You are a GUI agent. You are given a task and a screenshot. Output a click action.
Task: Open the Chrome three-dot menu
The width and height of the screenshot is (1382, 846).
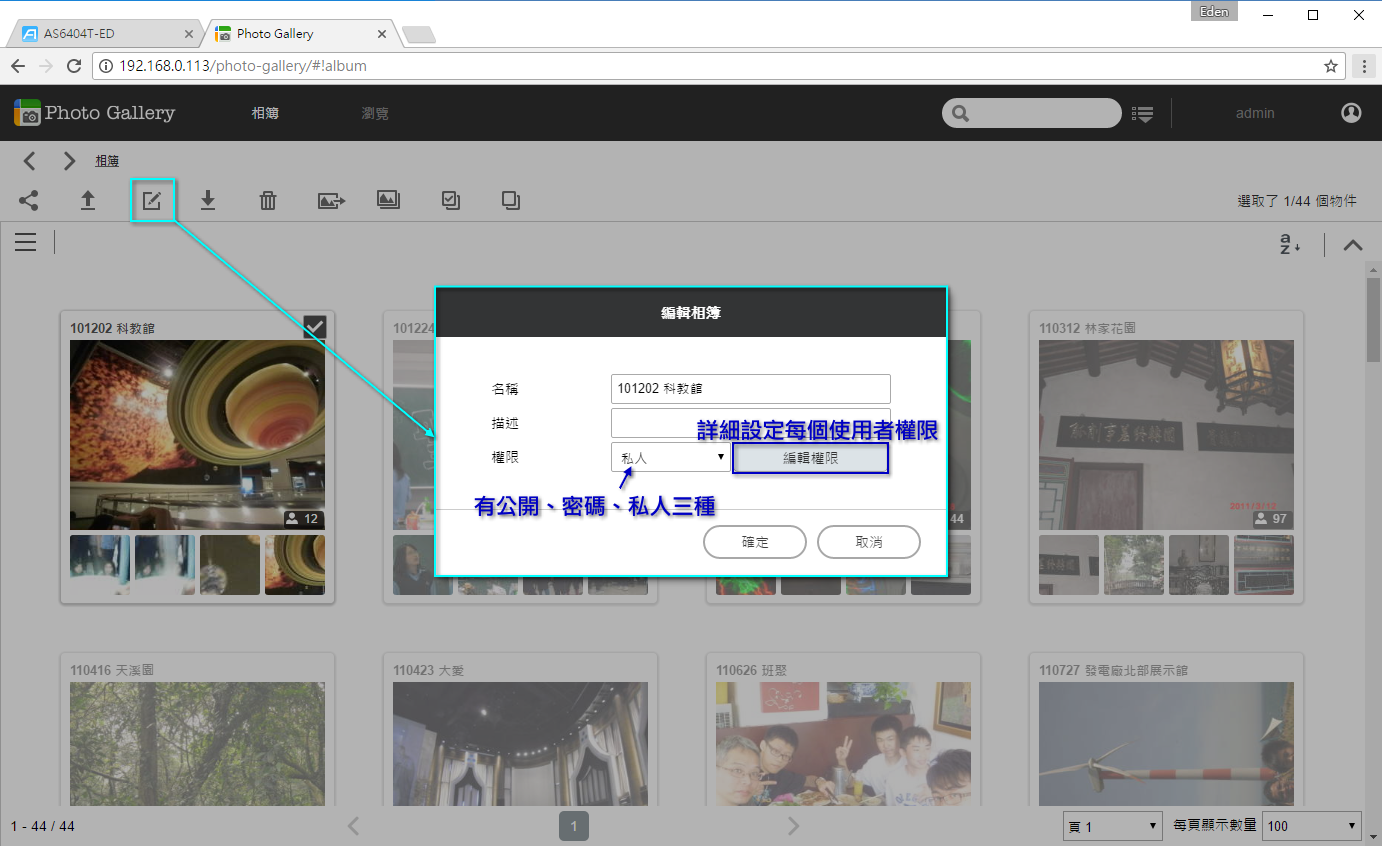pos(1364,66)
